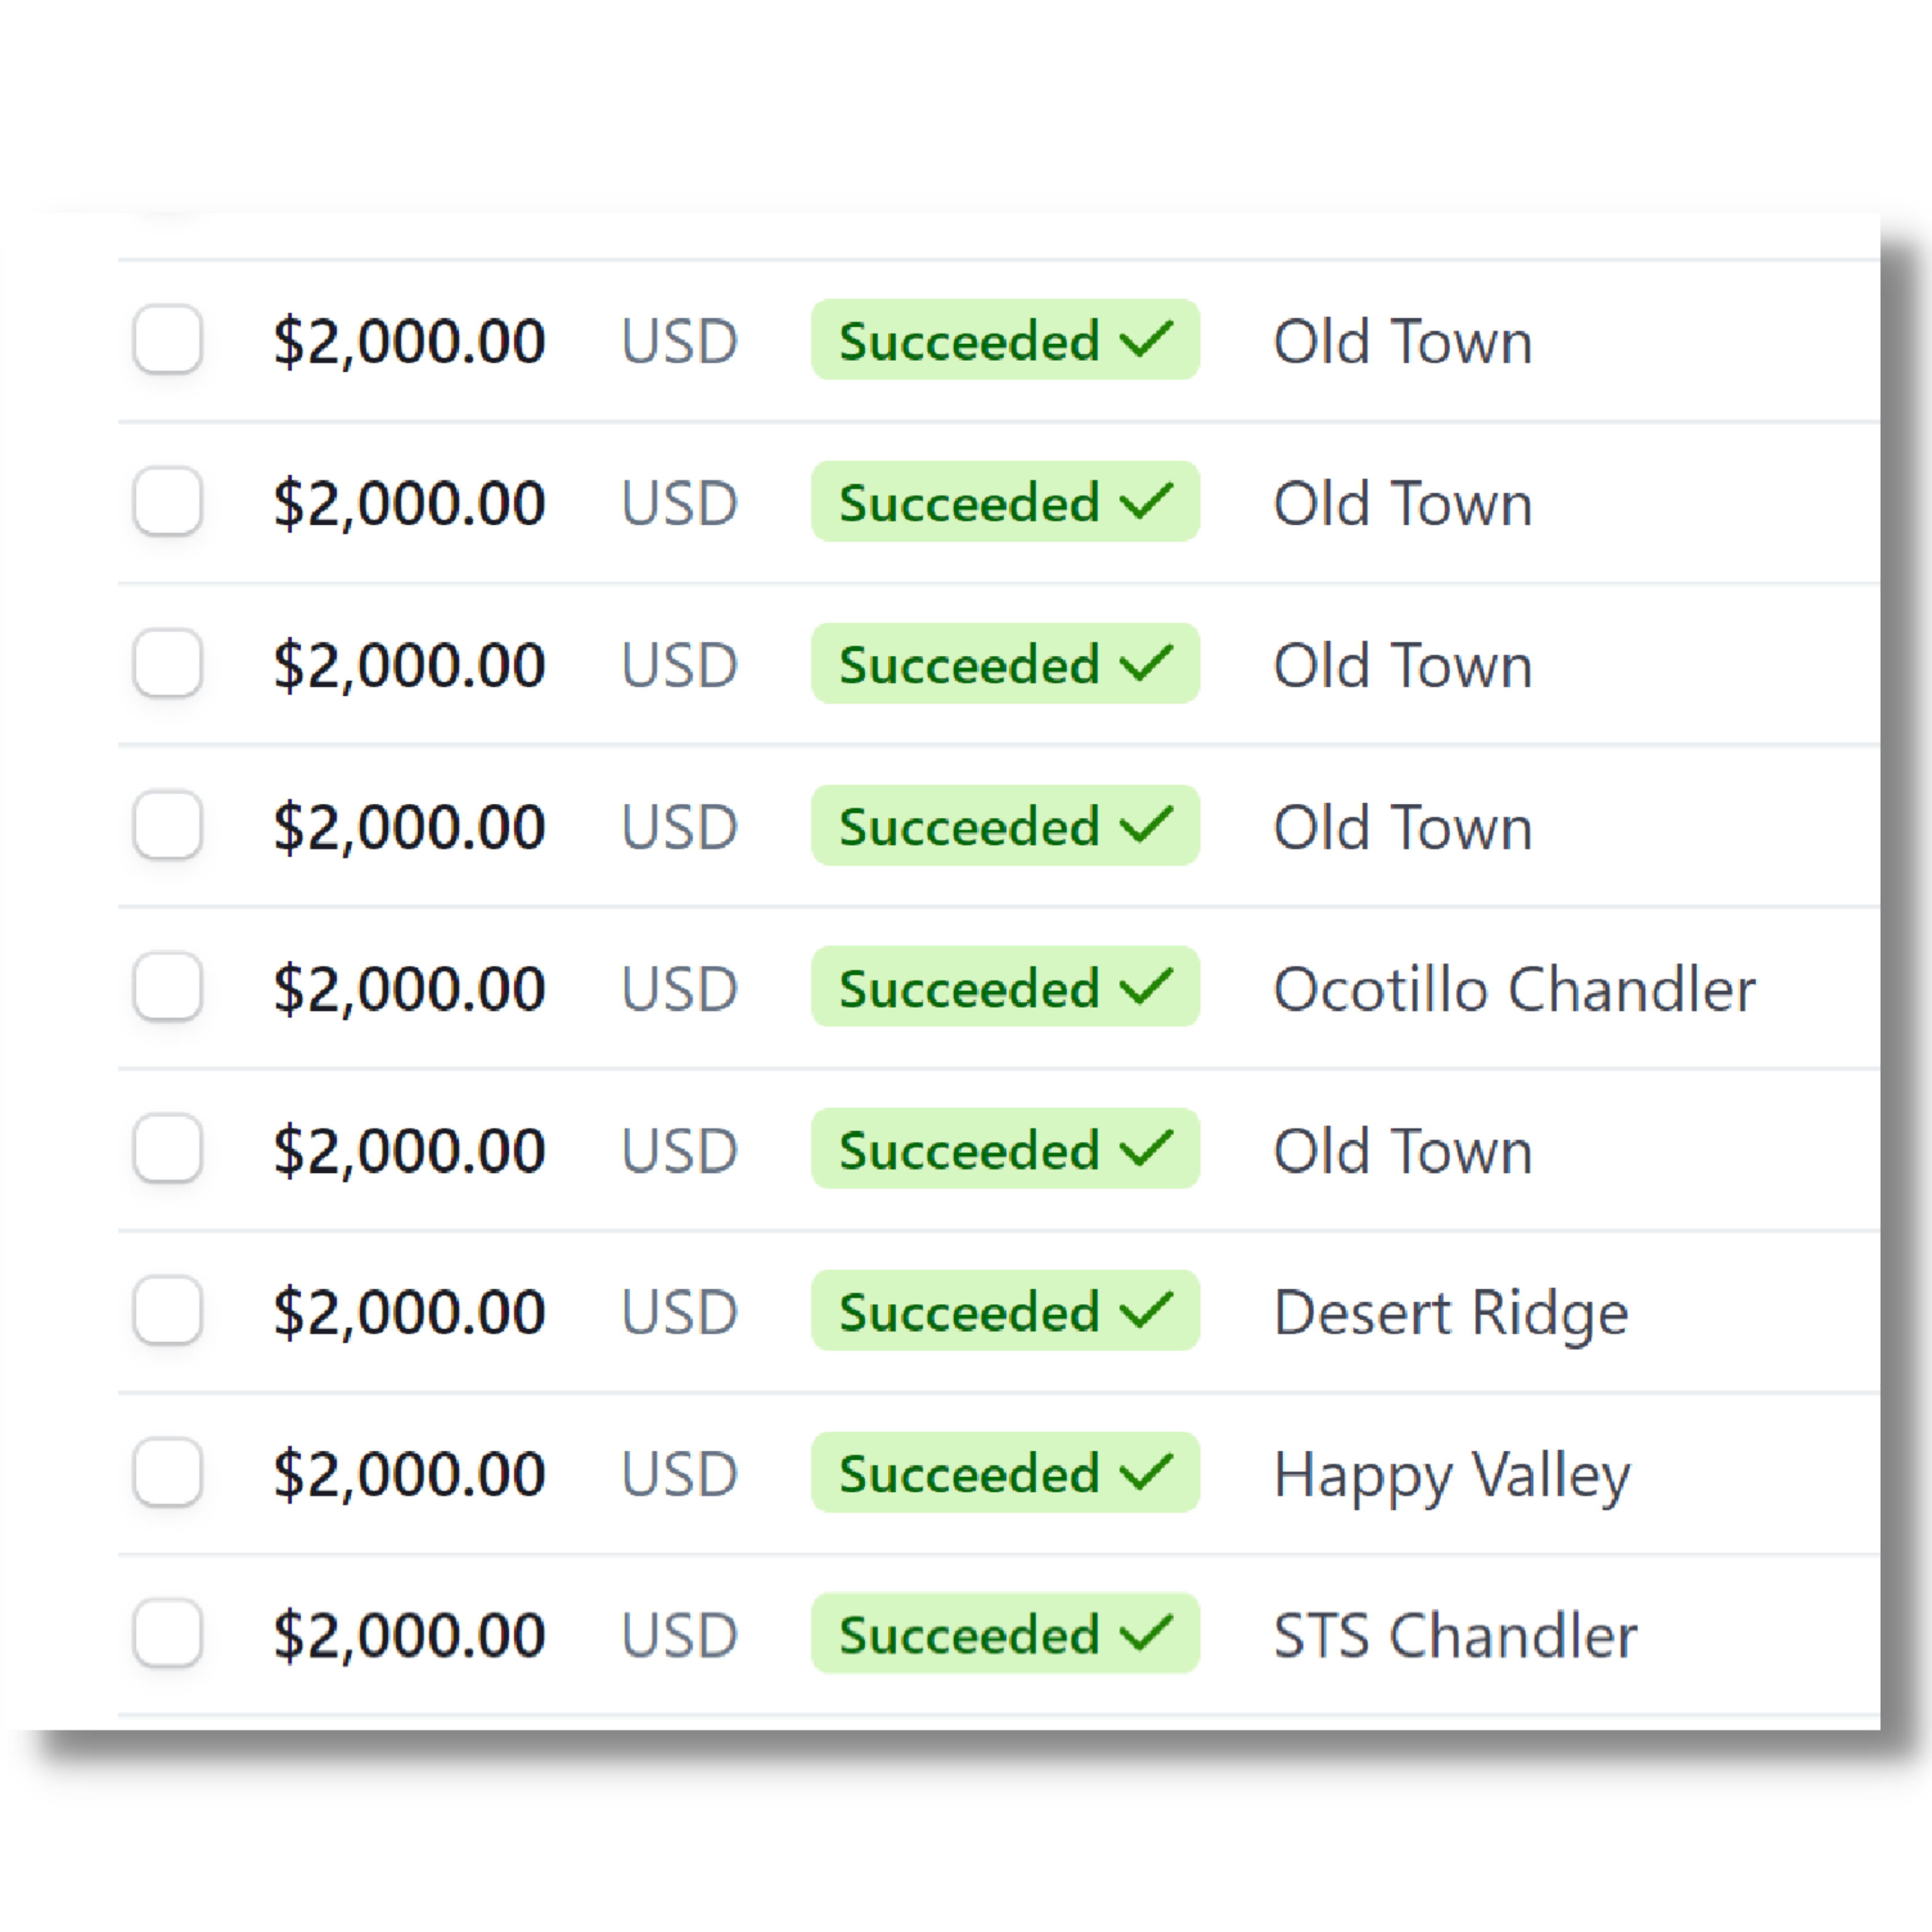1932x1932 pixels.
Task: Check the third Old Town payment row
Action: 168,663
